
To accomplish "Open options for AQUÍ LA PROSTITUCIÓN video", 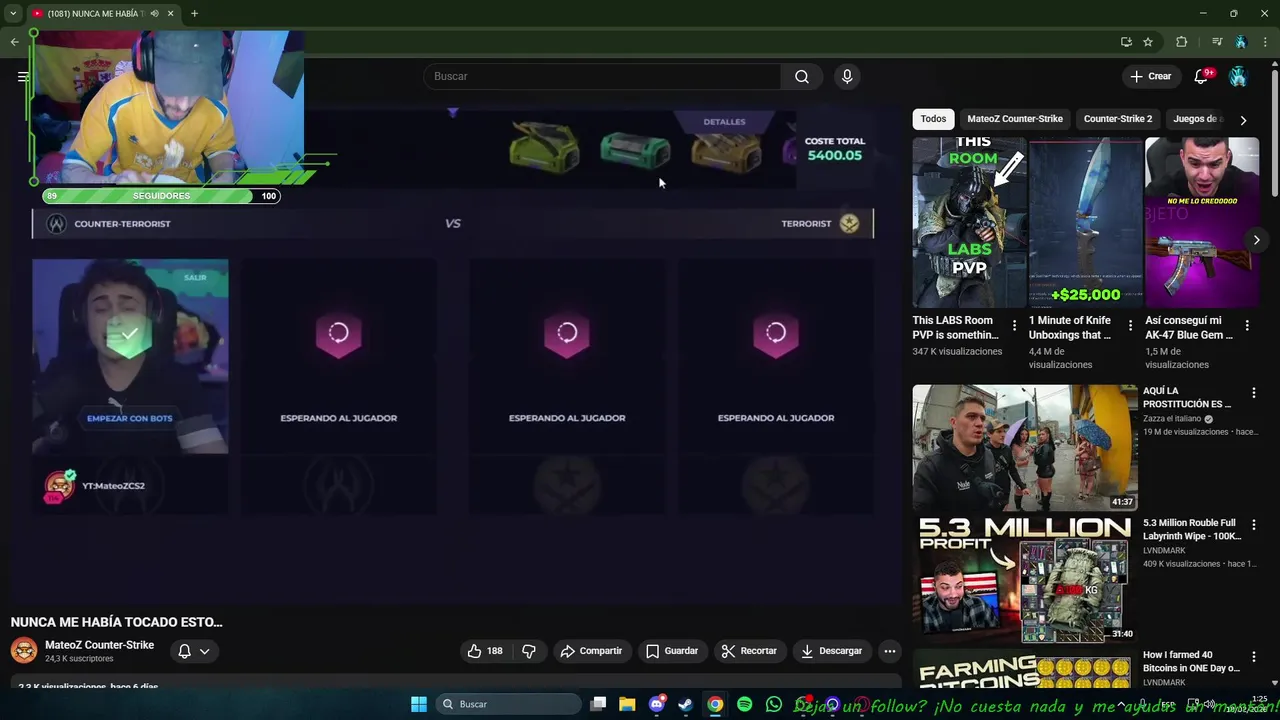I will 1254,394.
